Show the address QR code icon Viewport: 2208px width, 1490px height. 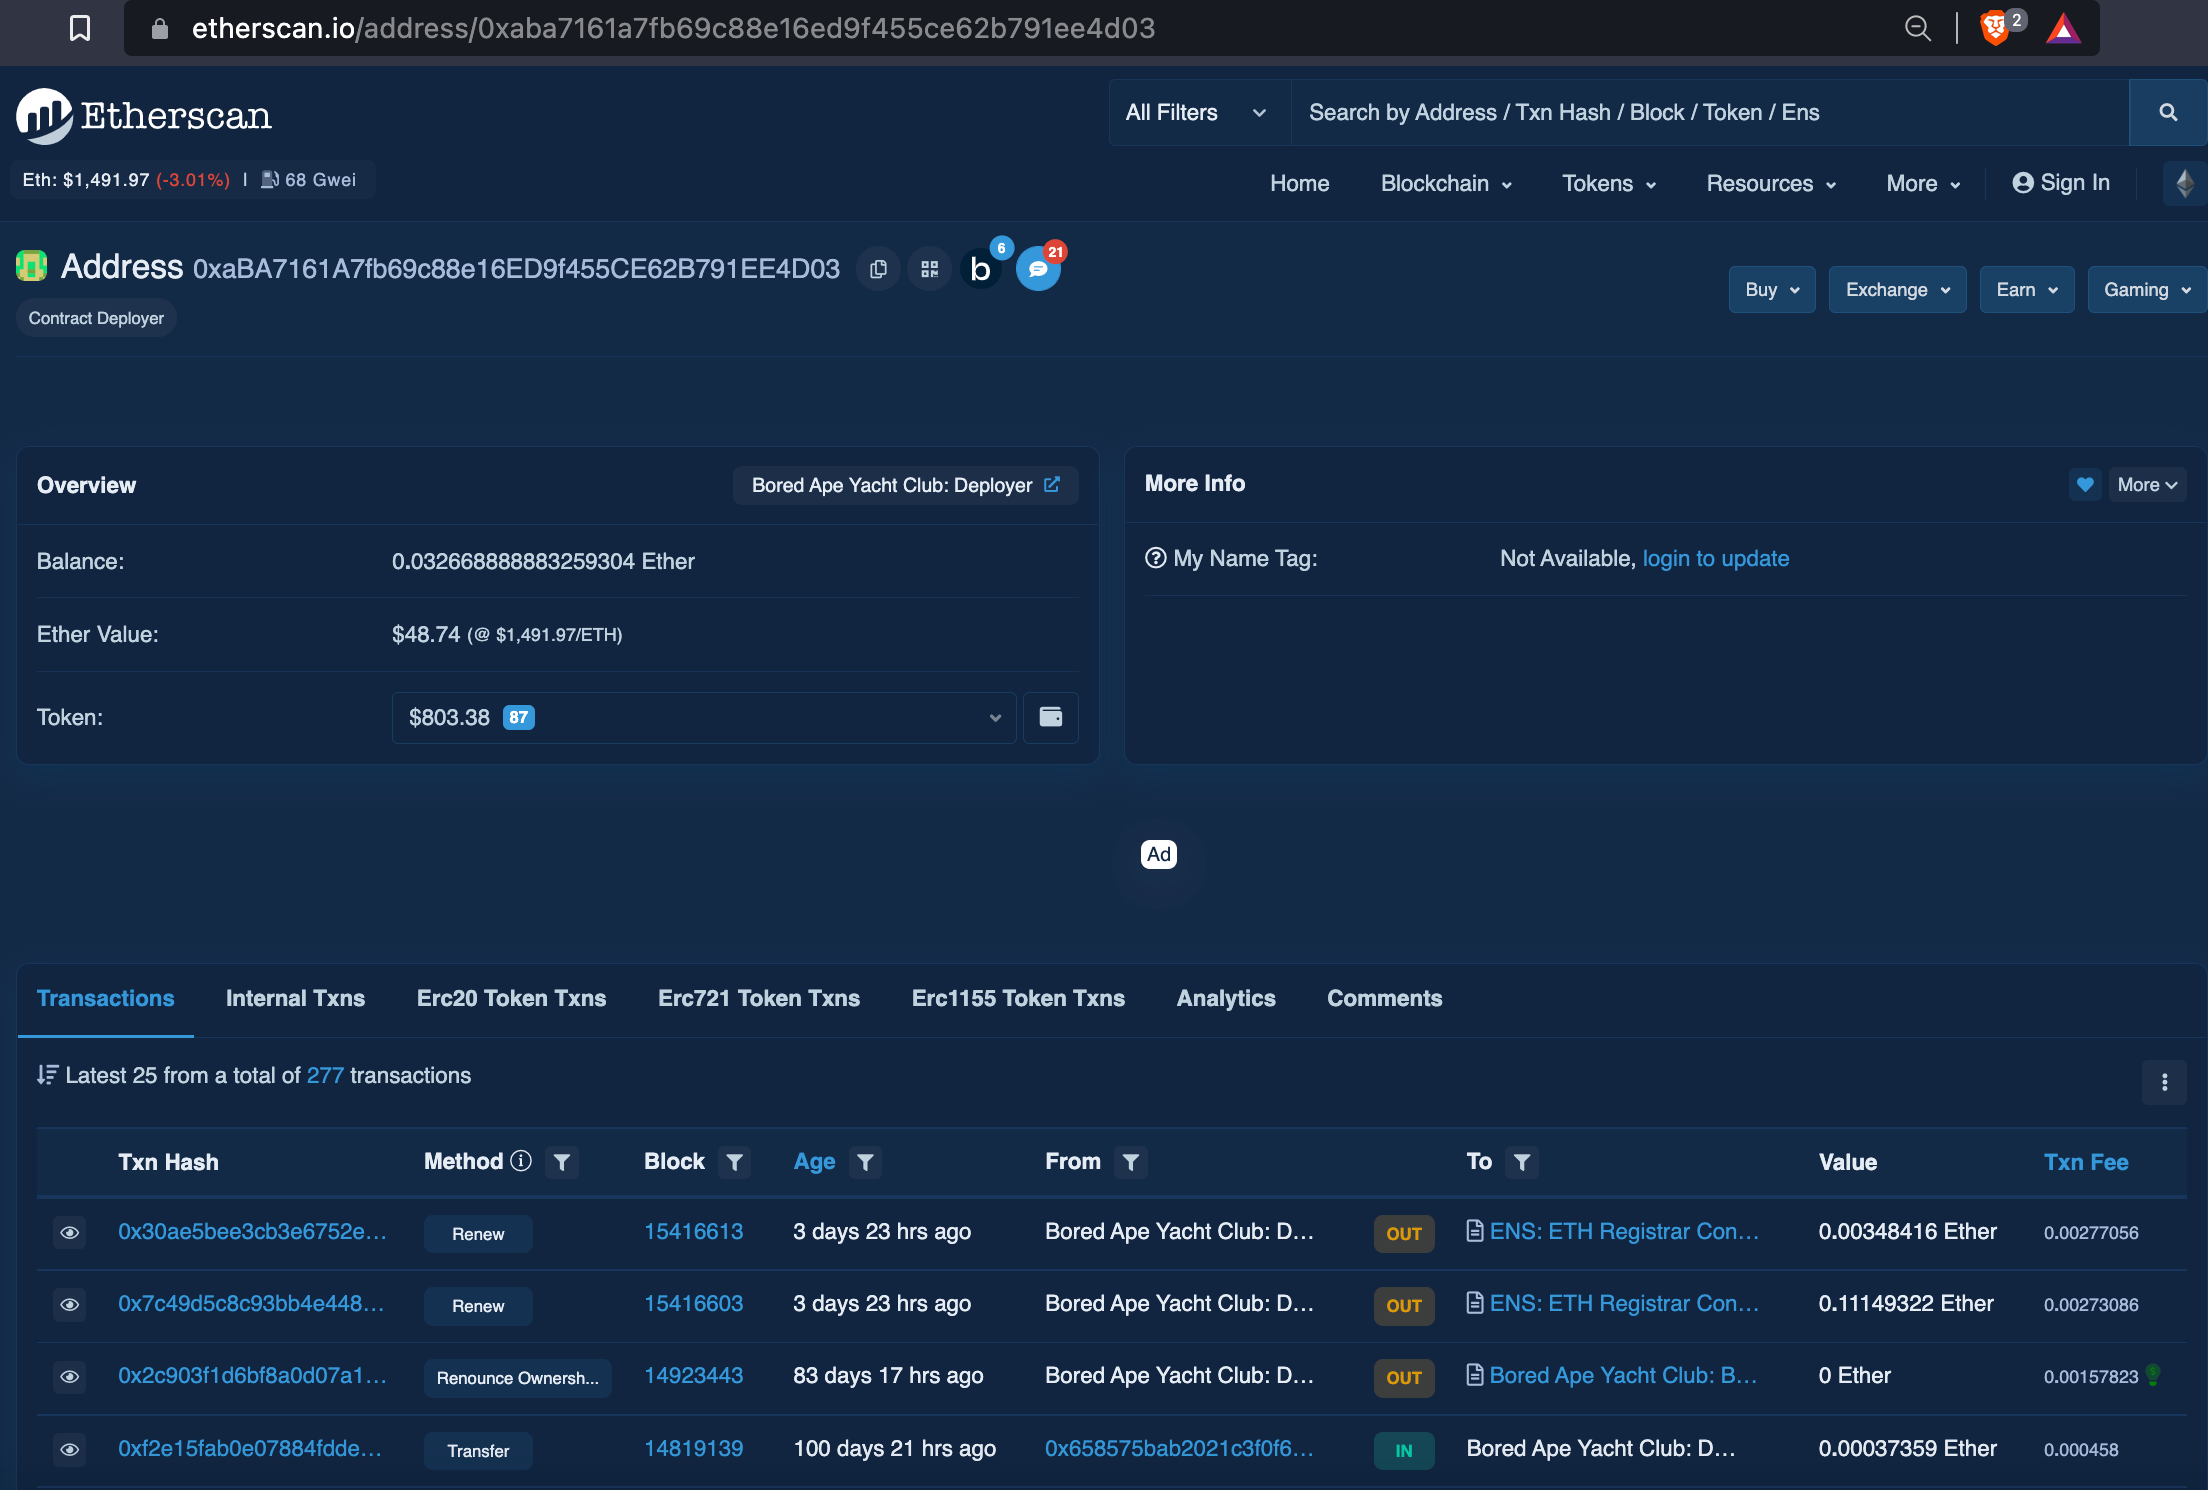click(x=930, y=269)
